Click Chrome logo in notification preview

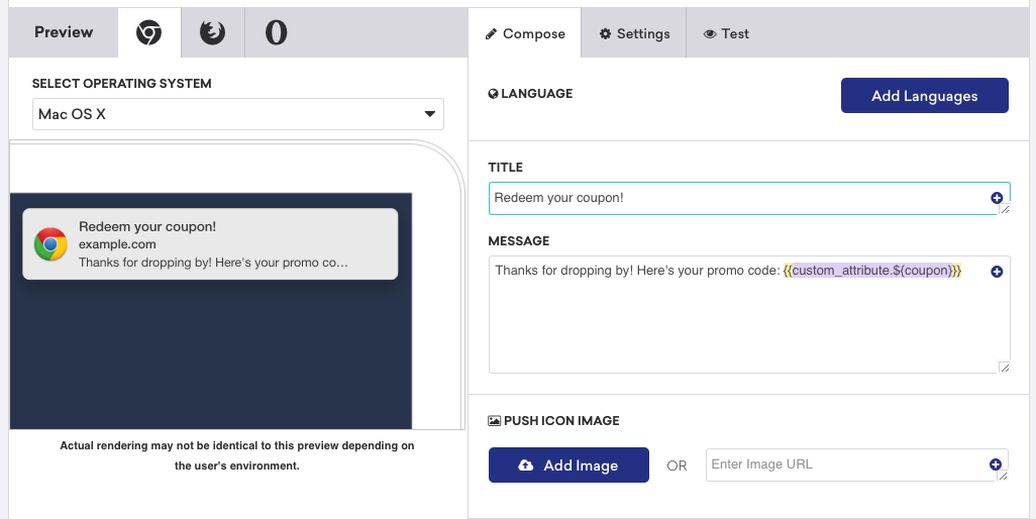[x=51, y=244]
